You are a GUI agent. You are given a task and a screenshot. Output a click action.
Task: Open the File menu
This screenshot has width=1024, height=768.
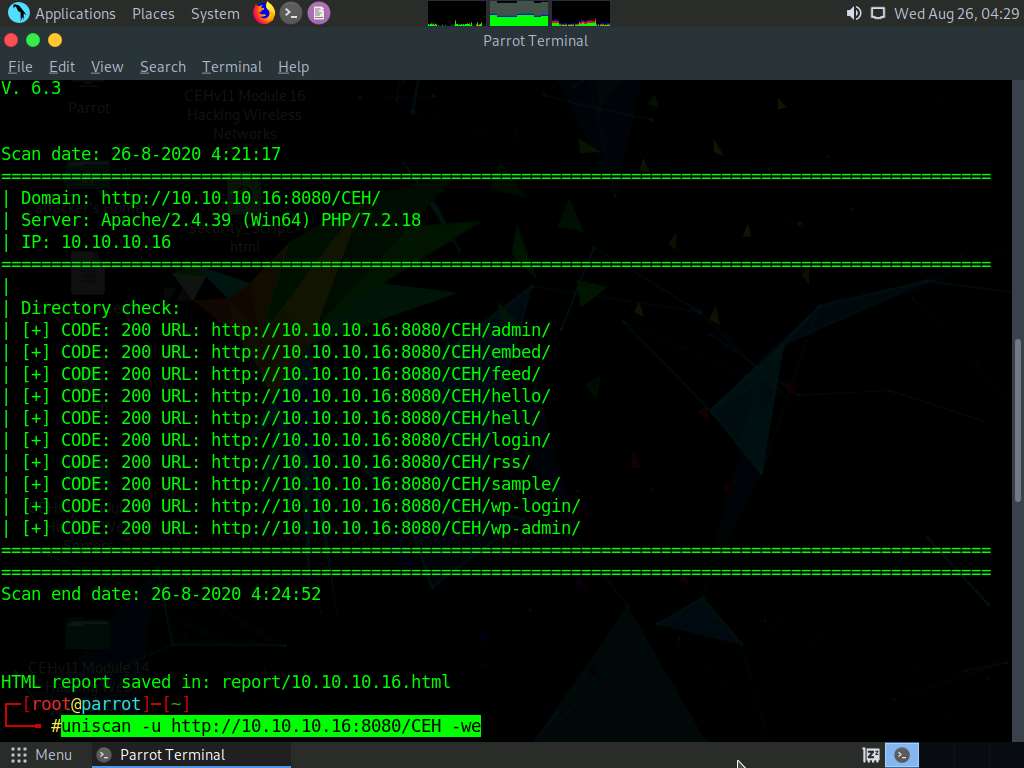coord(20,67)
